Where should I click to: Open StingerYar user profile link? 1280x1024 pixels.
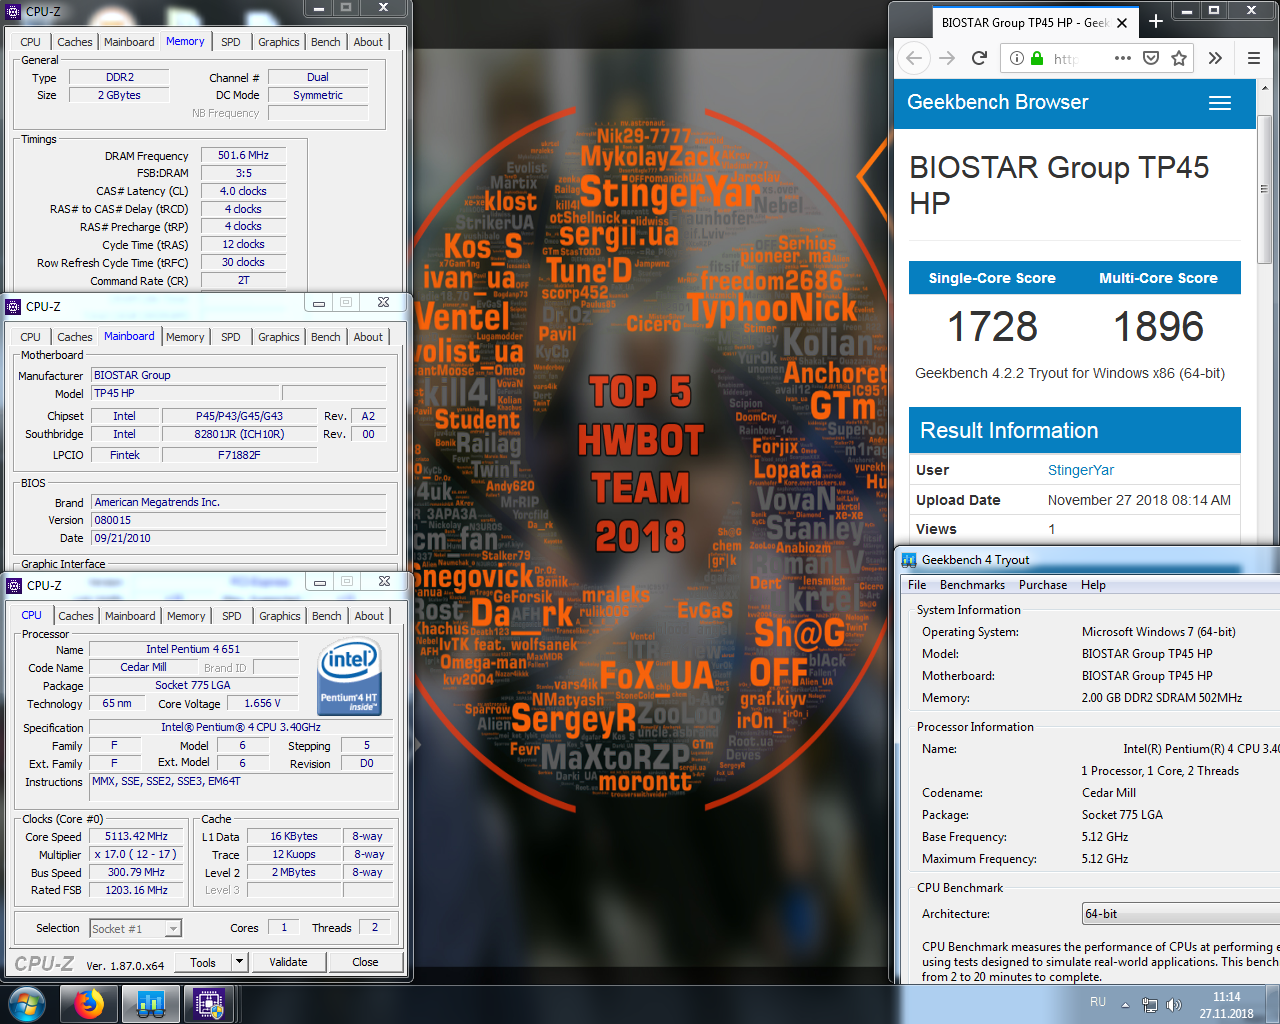tap(1080, 470)
